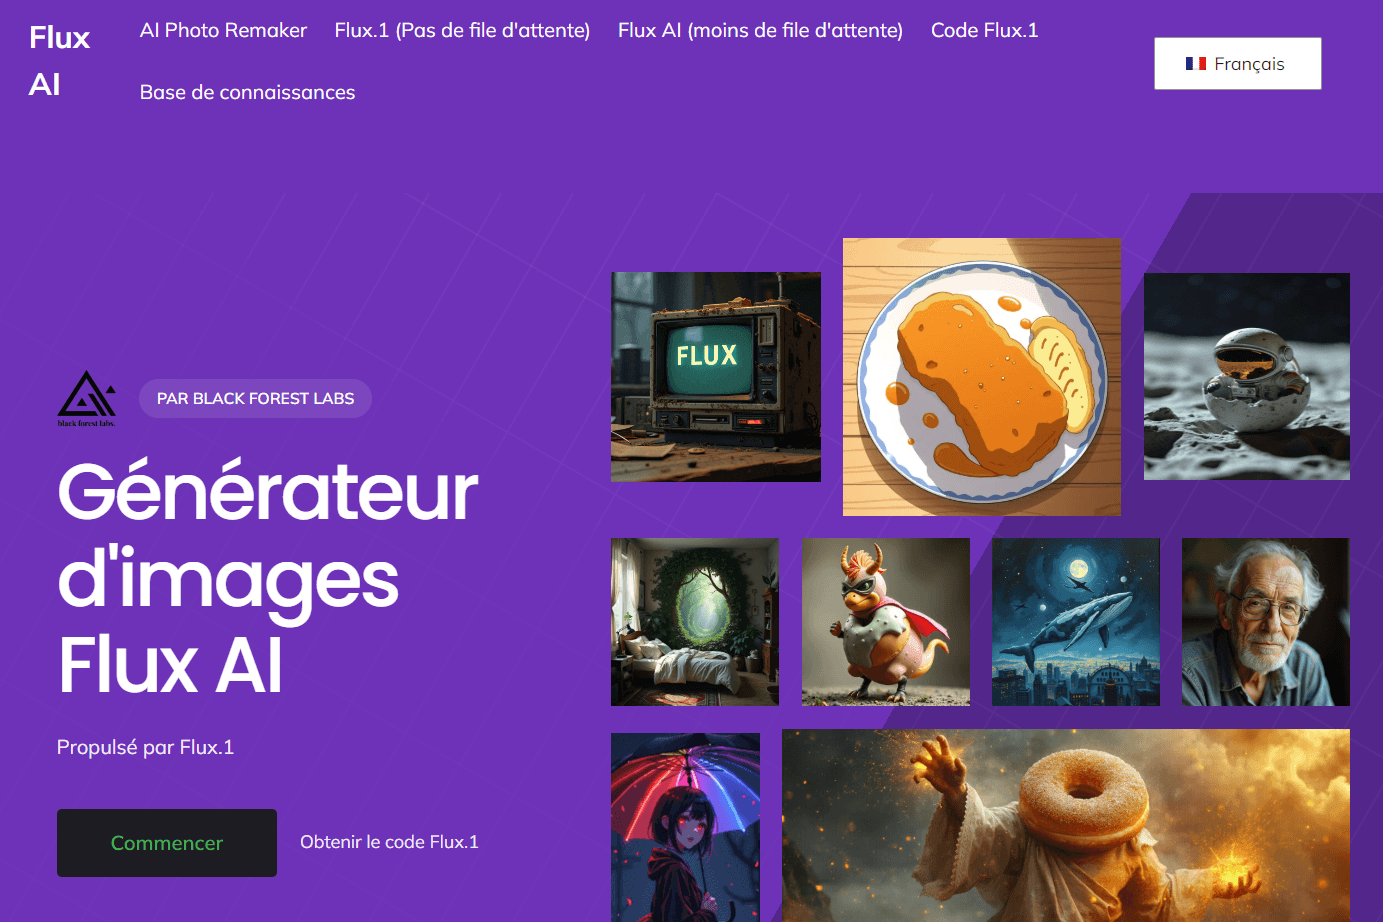Open the retro FLUX television image
Image resolution: width=1383 pixels, height=922 pixels.
tap(716, 377)
